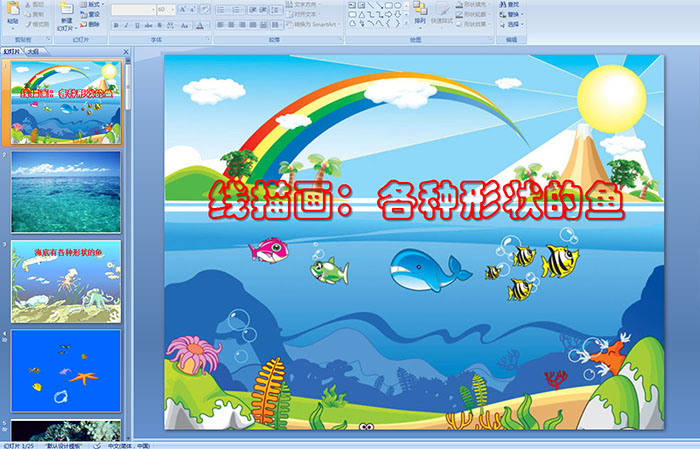Image resolution: width=700 pixels, height=449 pixels.
Task: Open the Character Spacing (AV) dropdown
Action: 171,25
